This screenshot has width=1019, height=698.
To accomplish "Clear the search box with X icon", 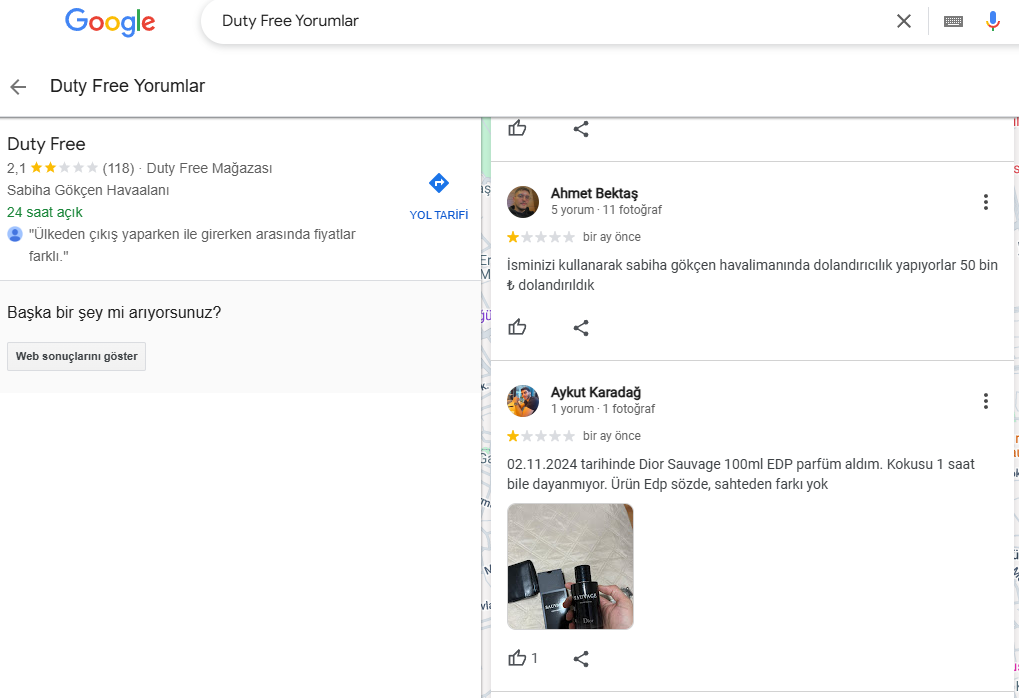I will click(x=904, y=21).
